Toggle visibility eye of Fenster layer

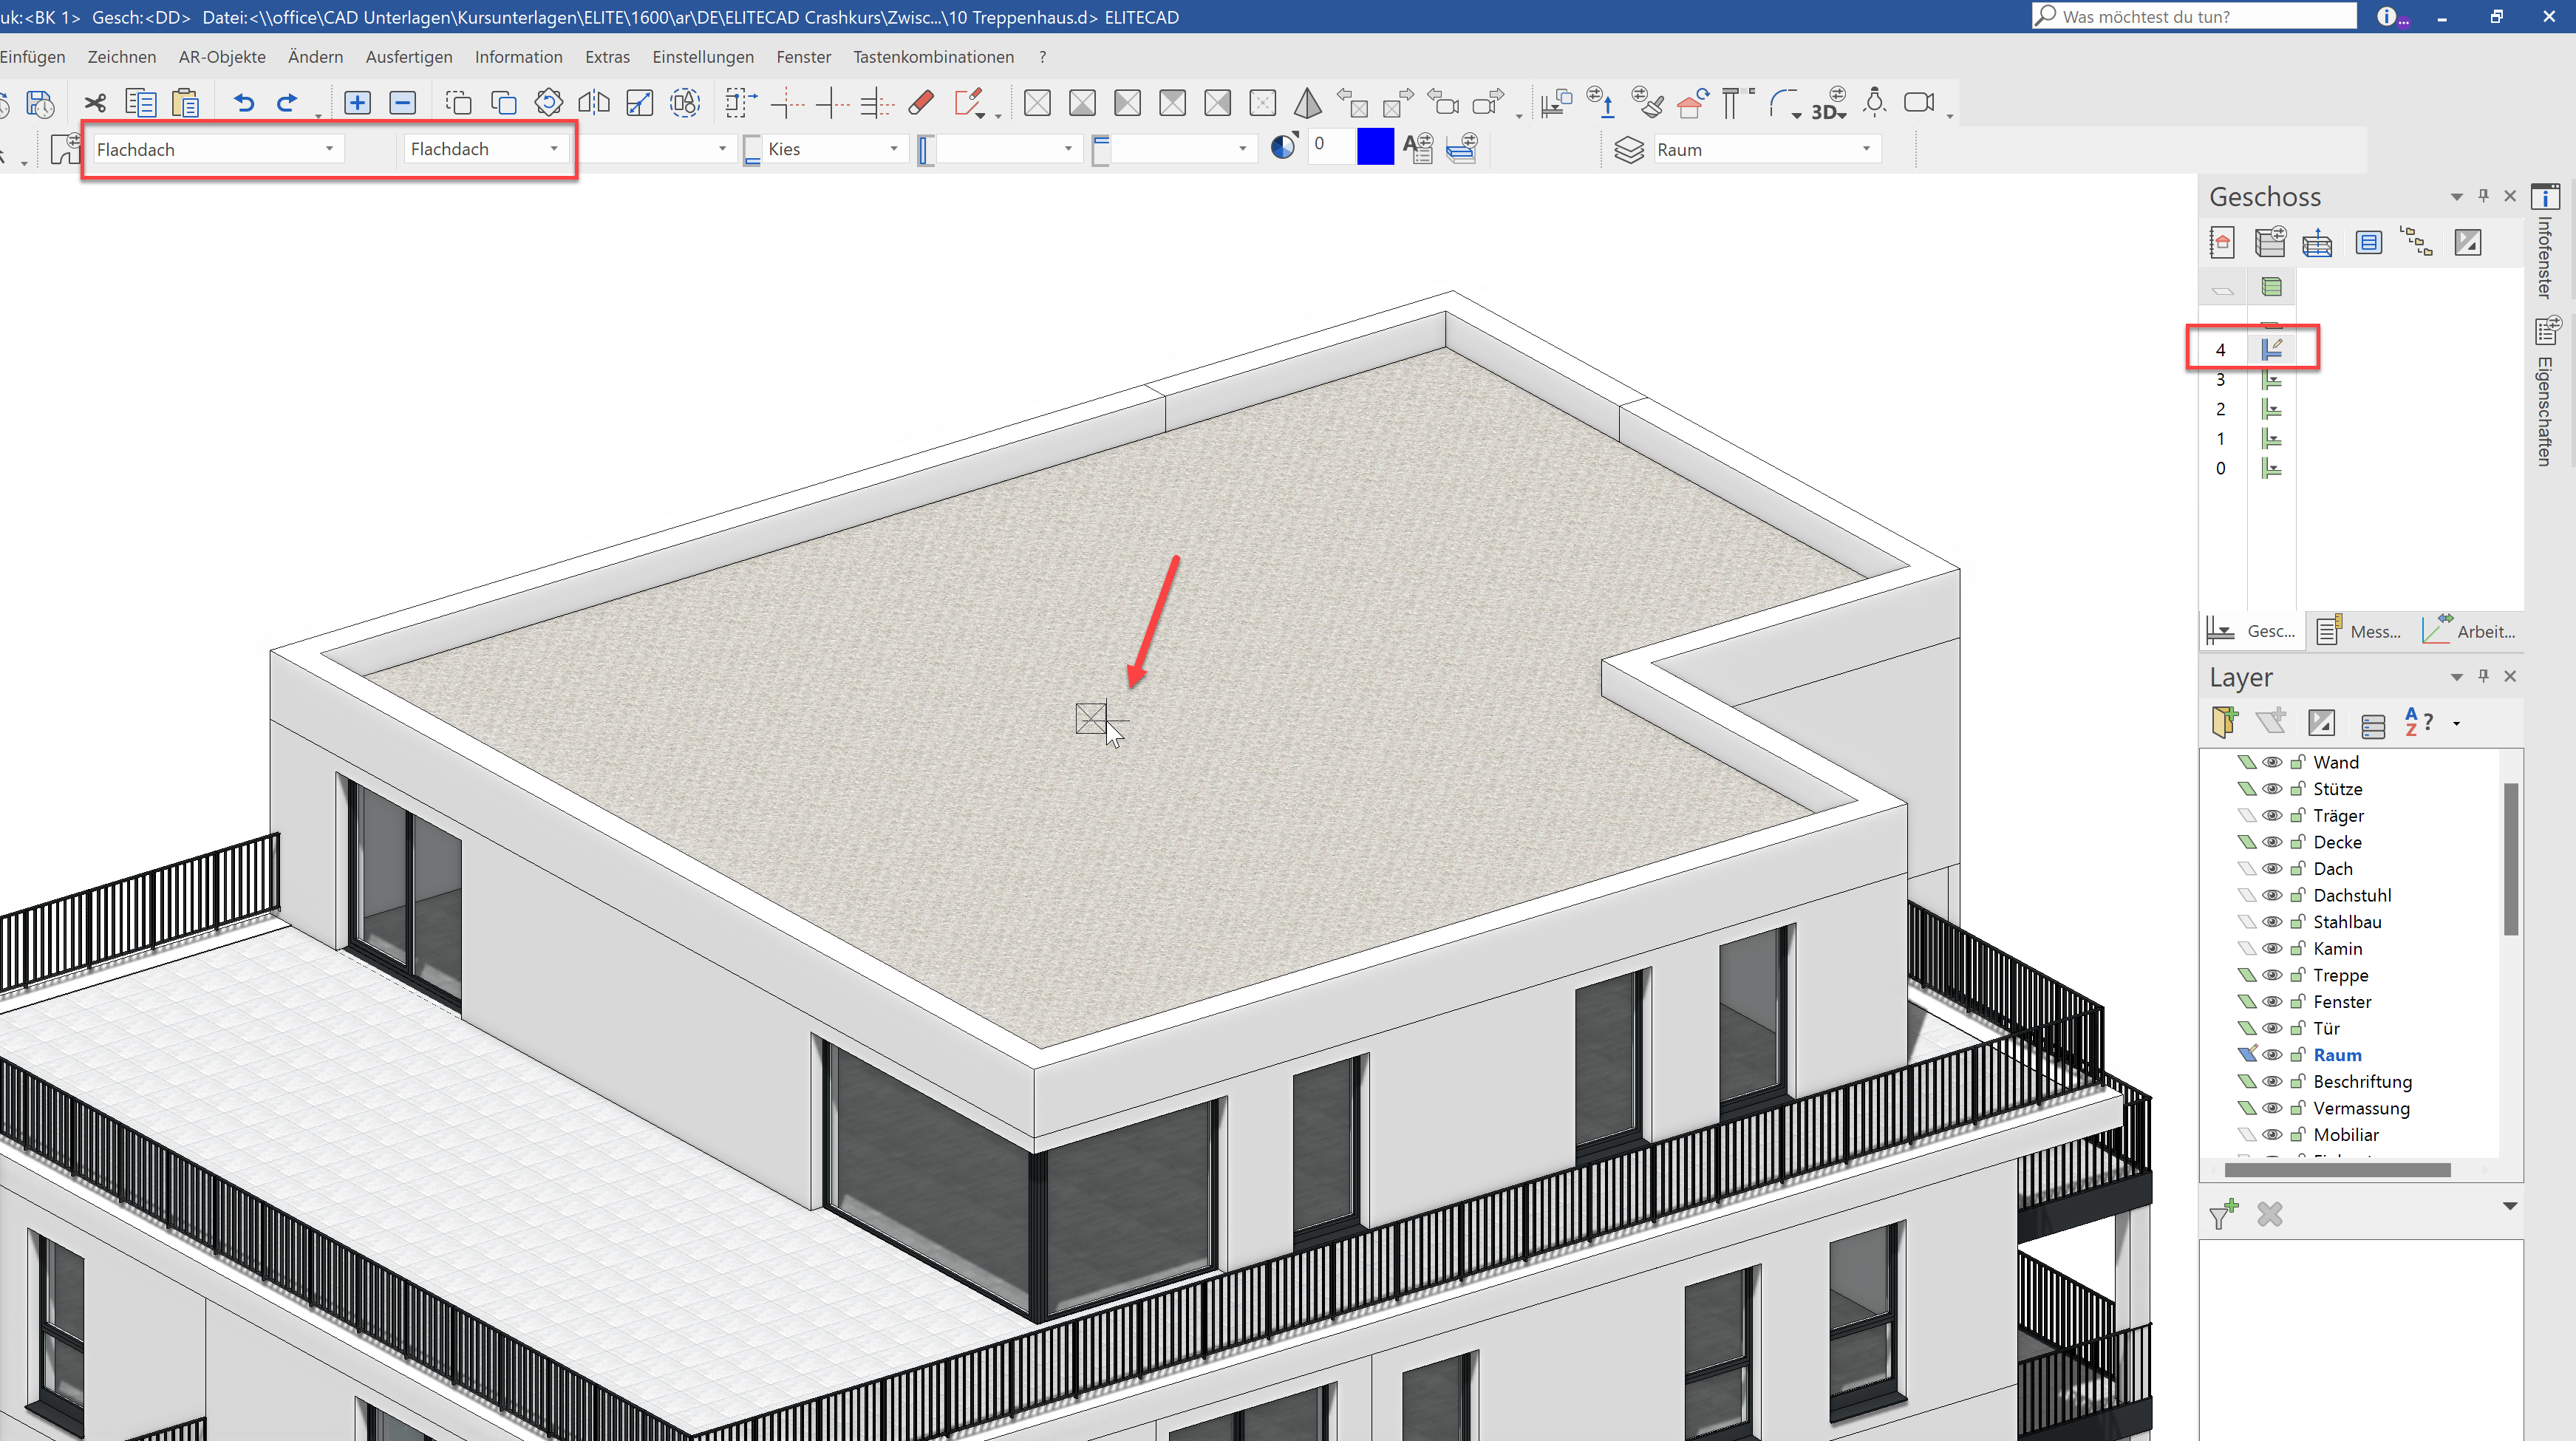2272,1002
